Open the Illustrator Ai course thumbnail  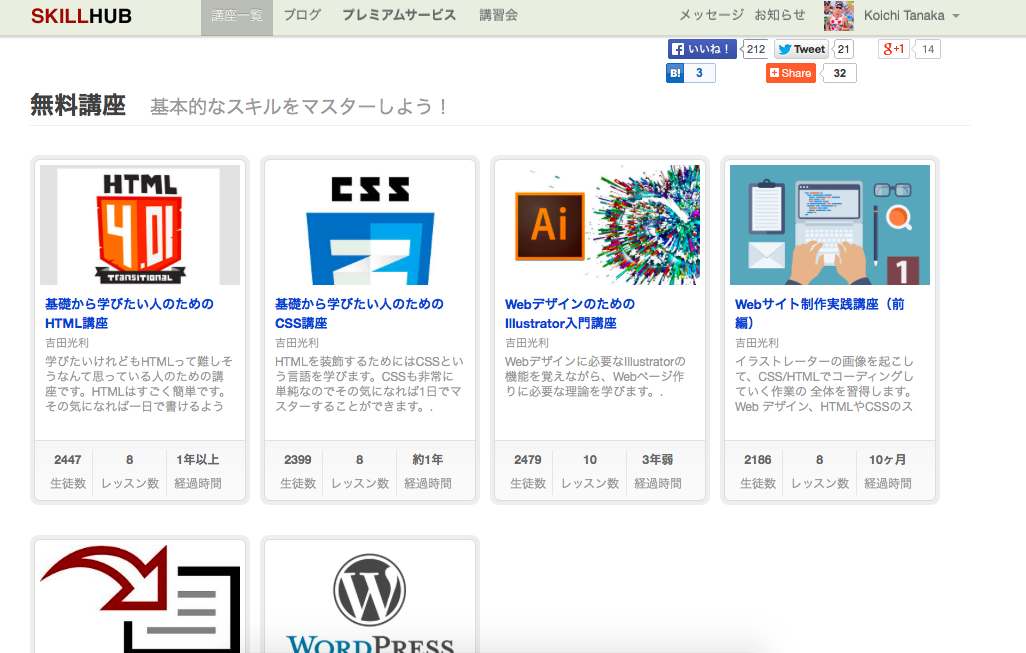tap(599, 223)
